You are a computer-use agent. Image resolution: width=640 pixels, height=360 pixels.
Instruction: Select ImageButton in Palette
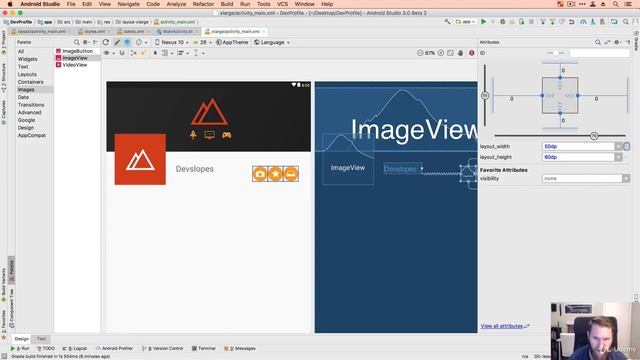pyautogui.click(x=78, y=51)
